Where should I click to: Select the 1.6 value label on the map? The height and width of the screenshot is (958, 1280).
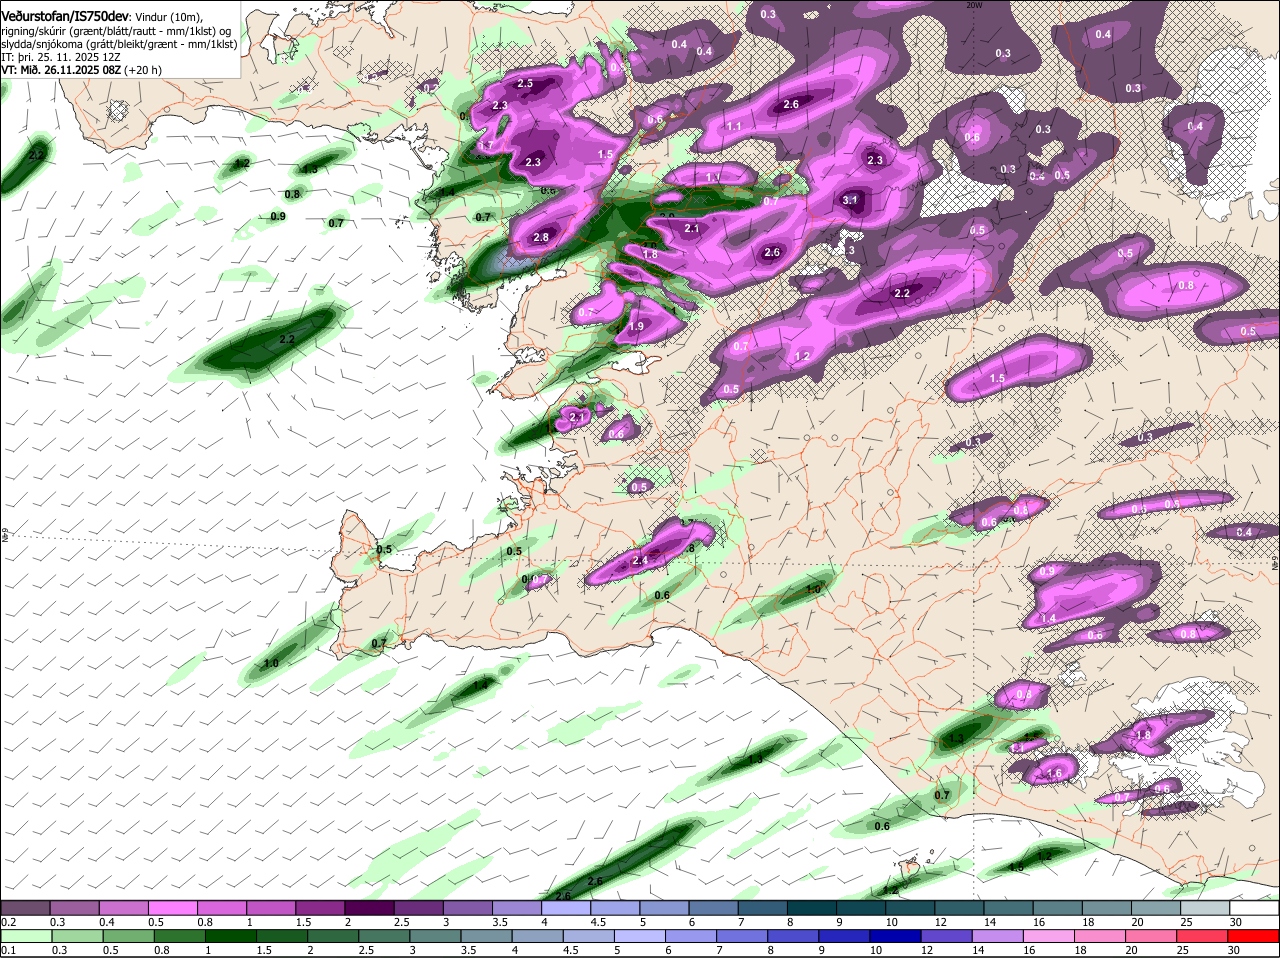coord(1054,774)
